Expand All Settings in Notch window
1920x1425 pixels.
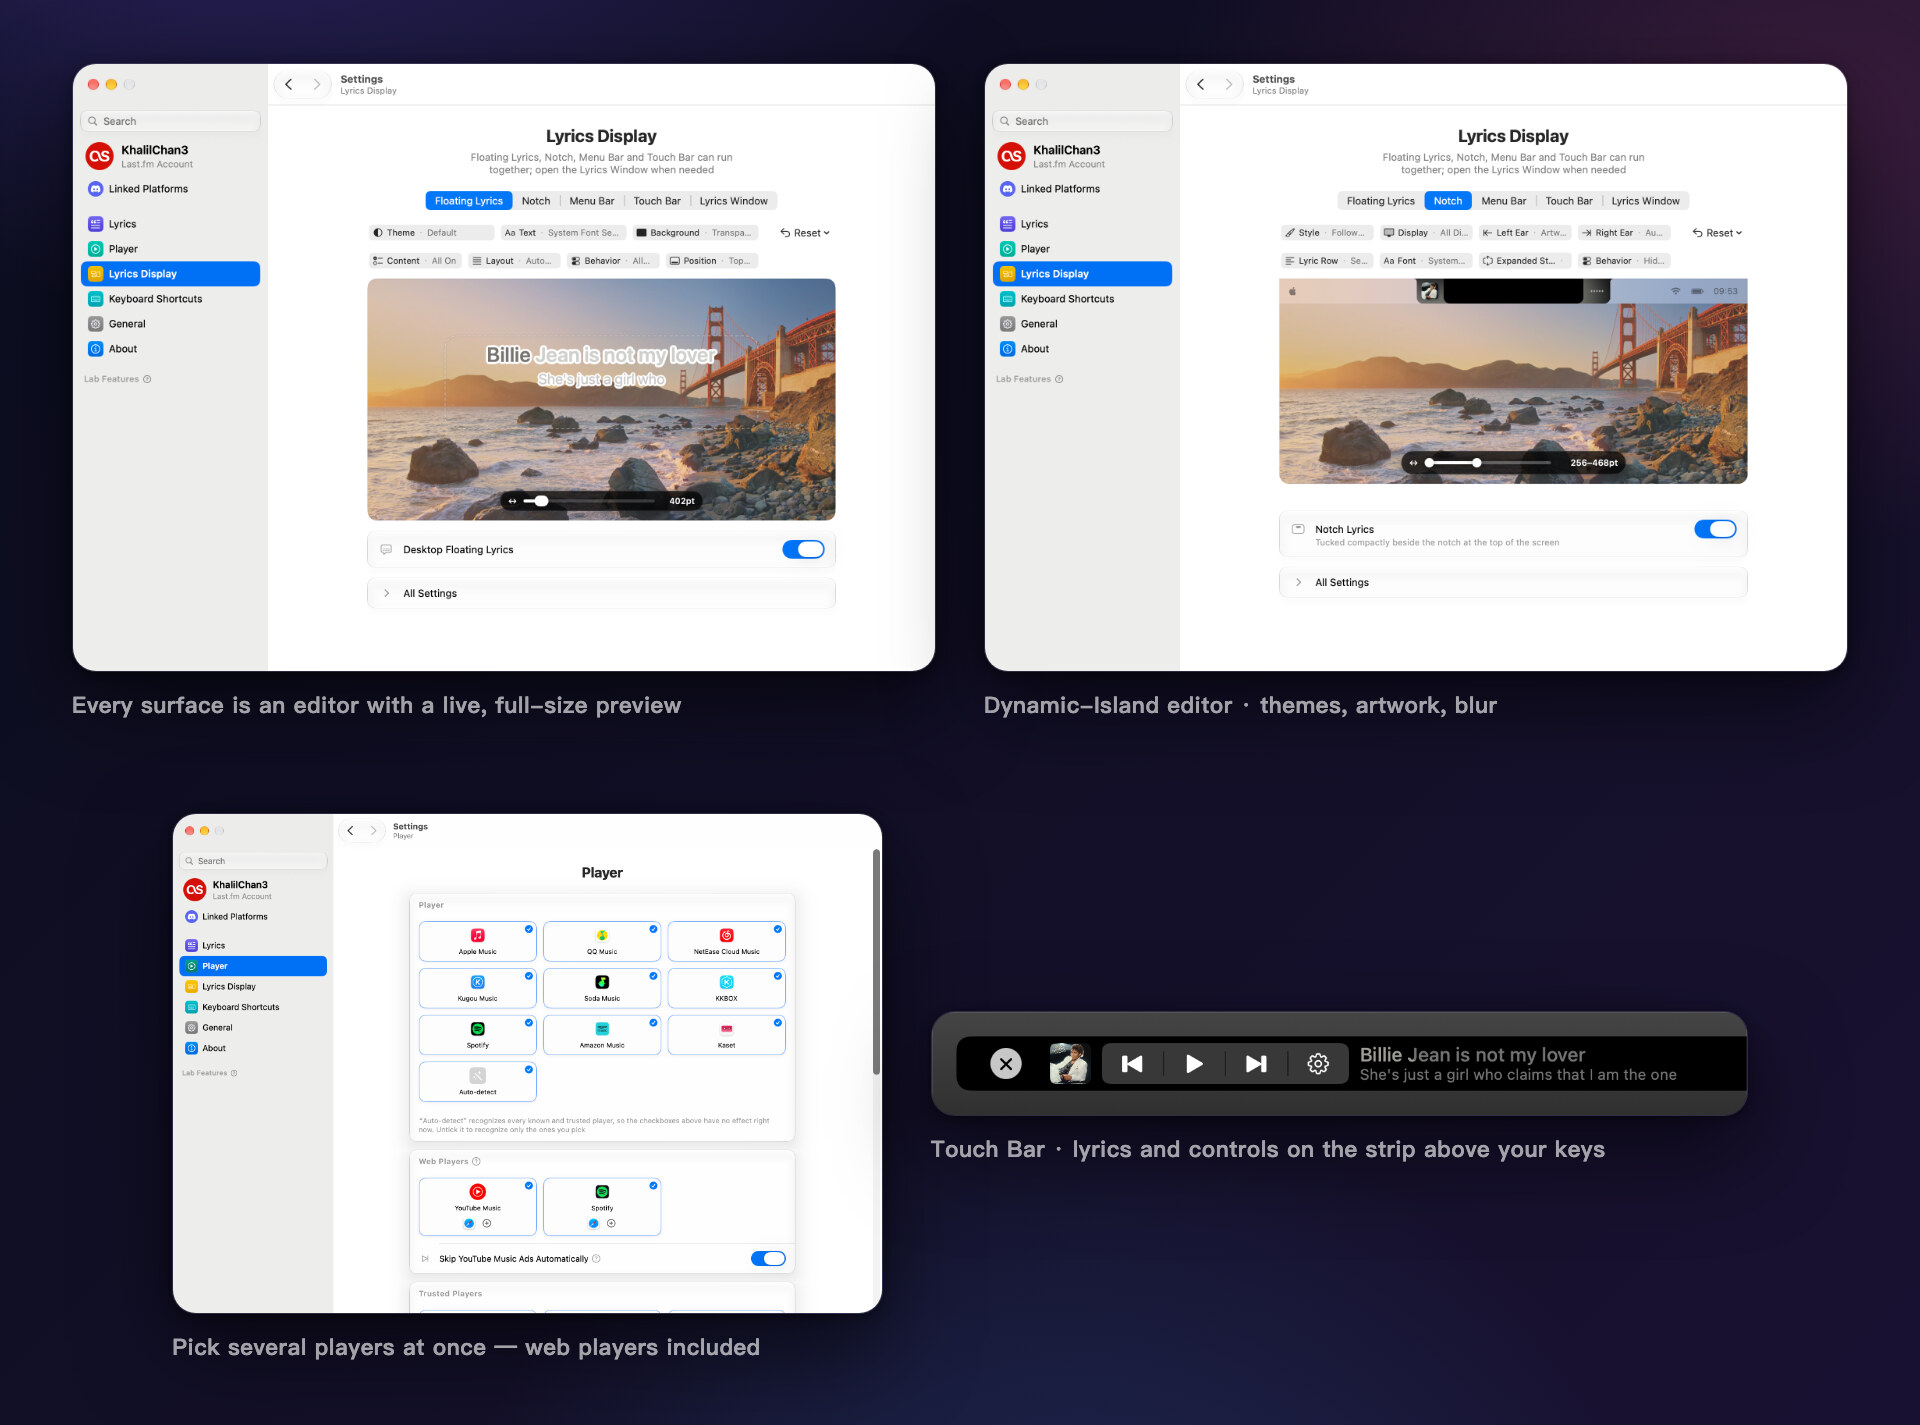pos(1513,582)
